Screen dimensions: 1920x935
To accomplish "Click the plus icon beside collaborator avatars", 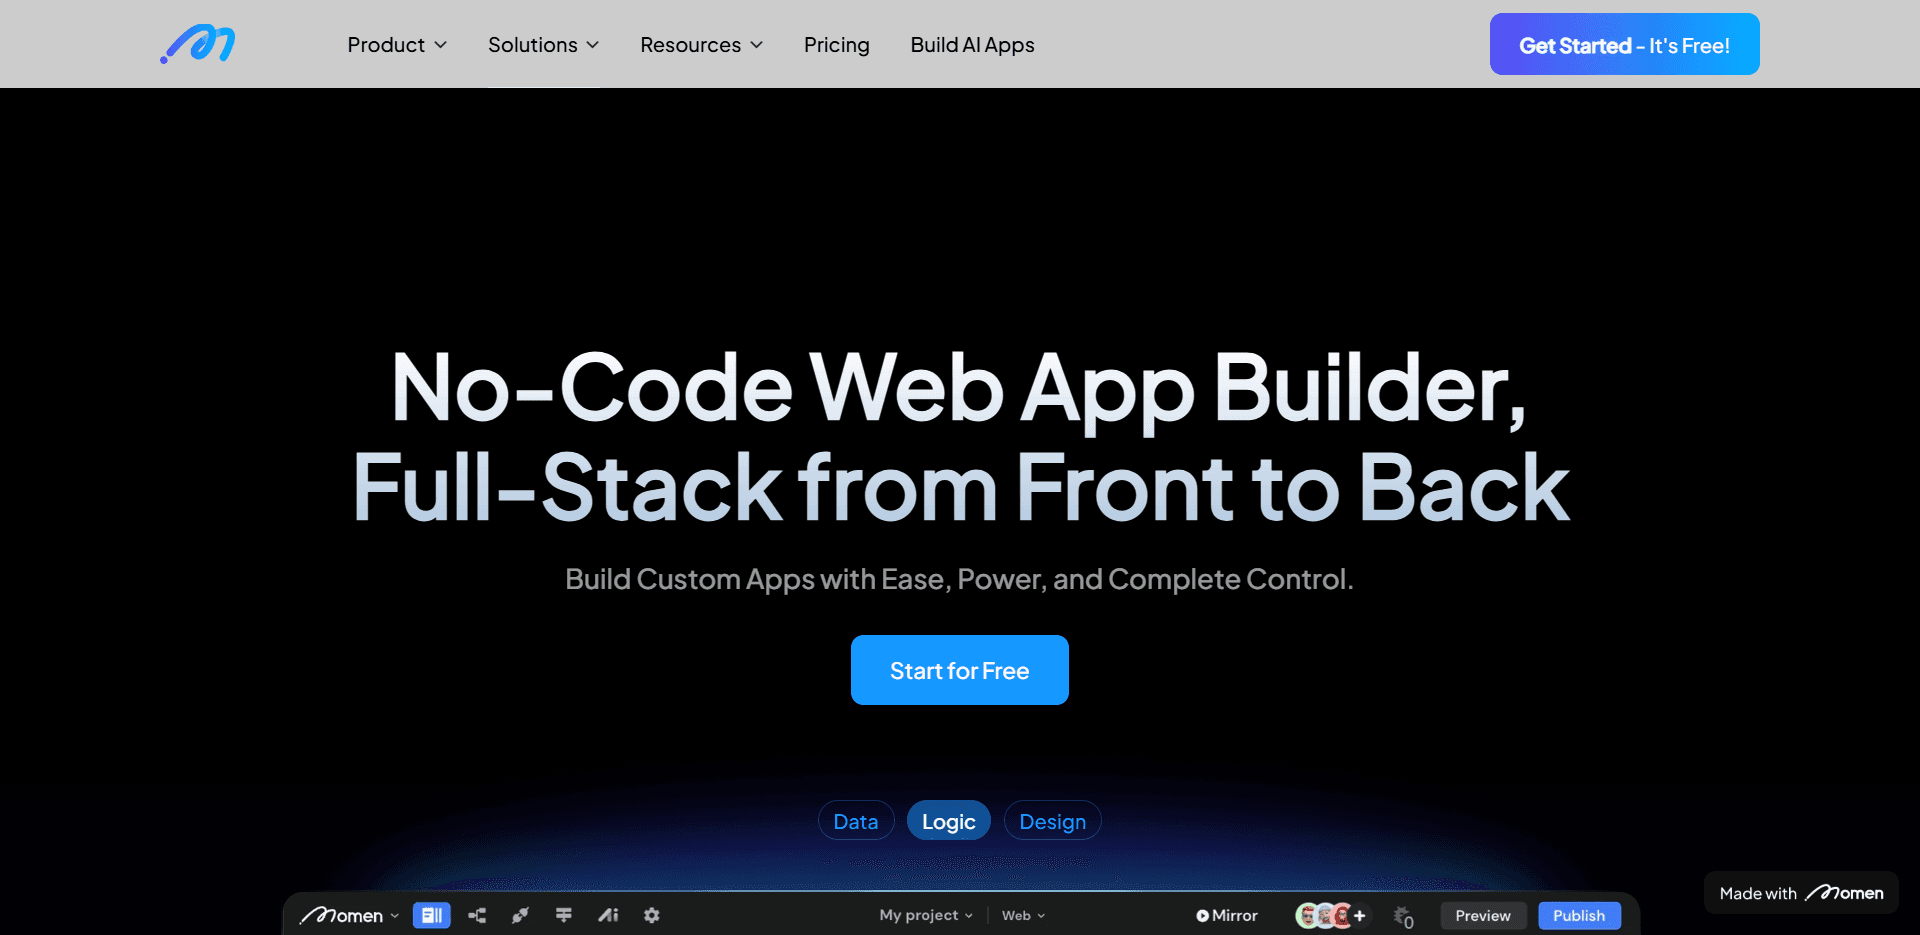I will (x=1360, y=915).
